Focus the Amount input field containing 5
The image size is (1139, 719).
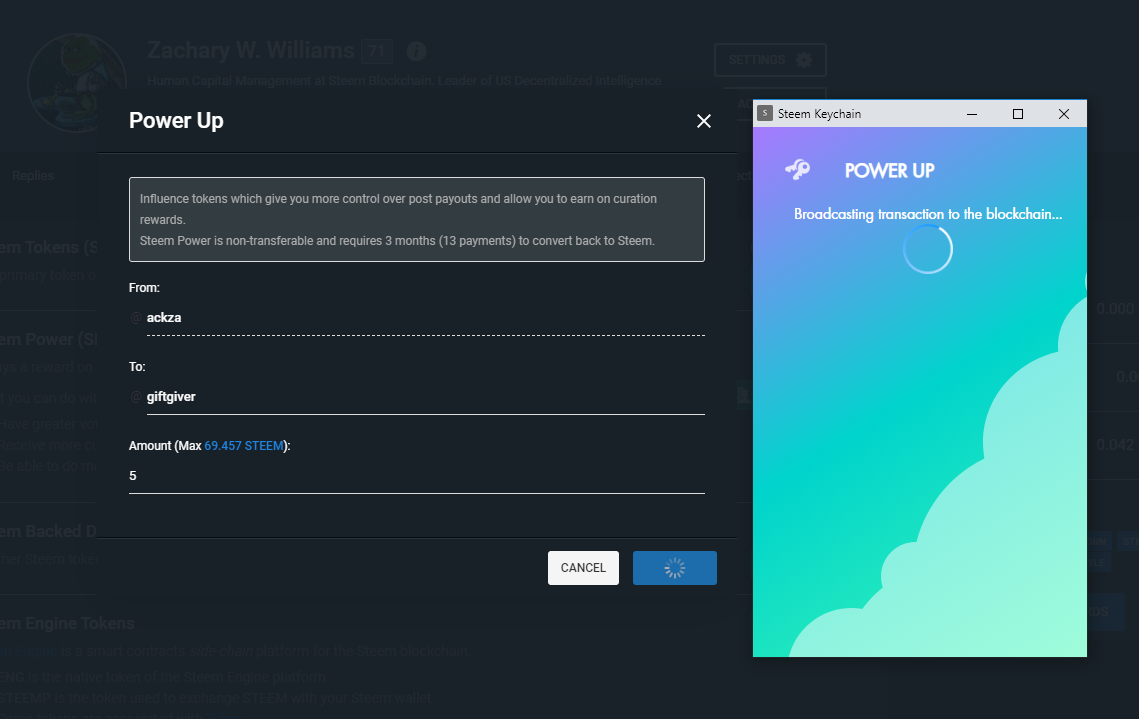(417, 476)
